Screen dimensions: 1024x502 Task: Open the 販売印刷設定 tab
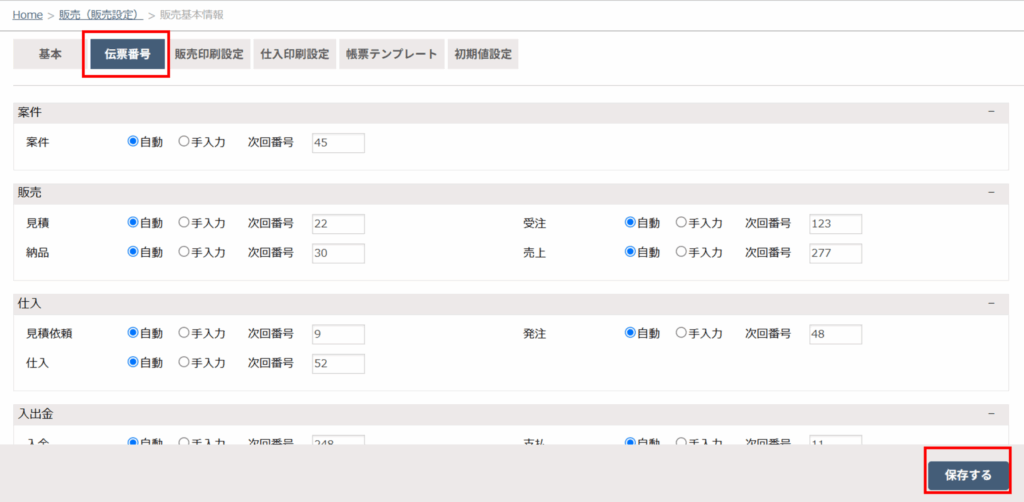pyautogui.click(x=209, y=55)
